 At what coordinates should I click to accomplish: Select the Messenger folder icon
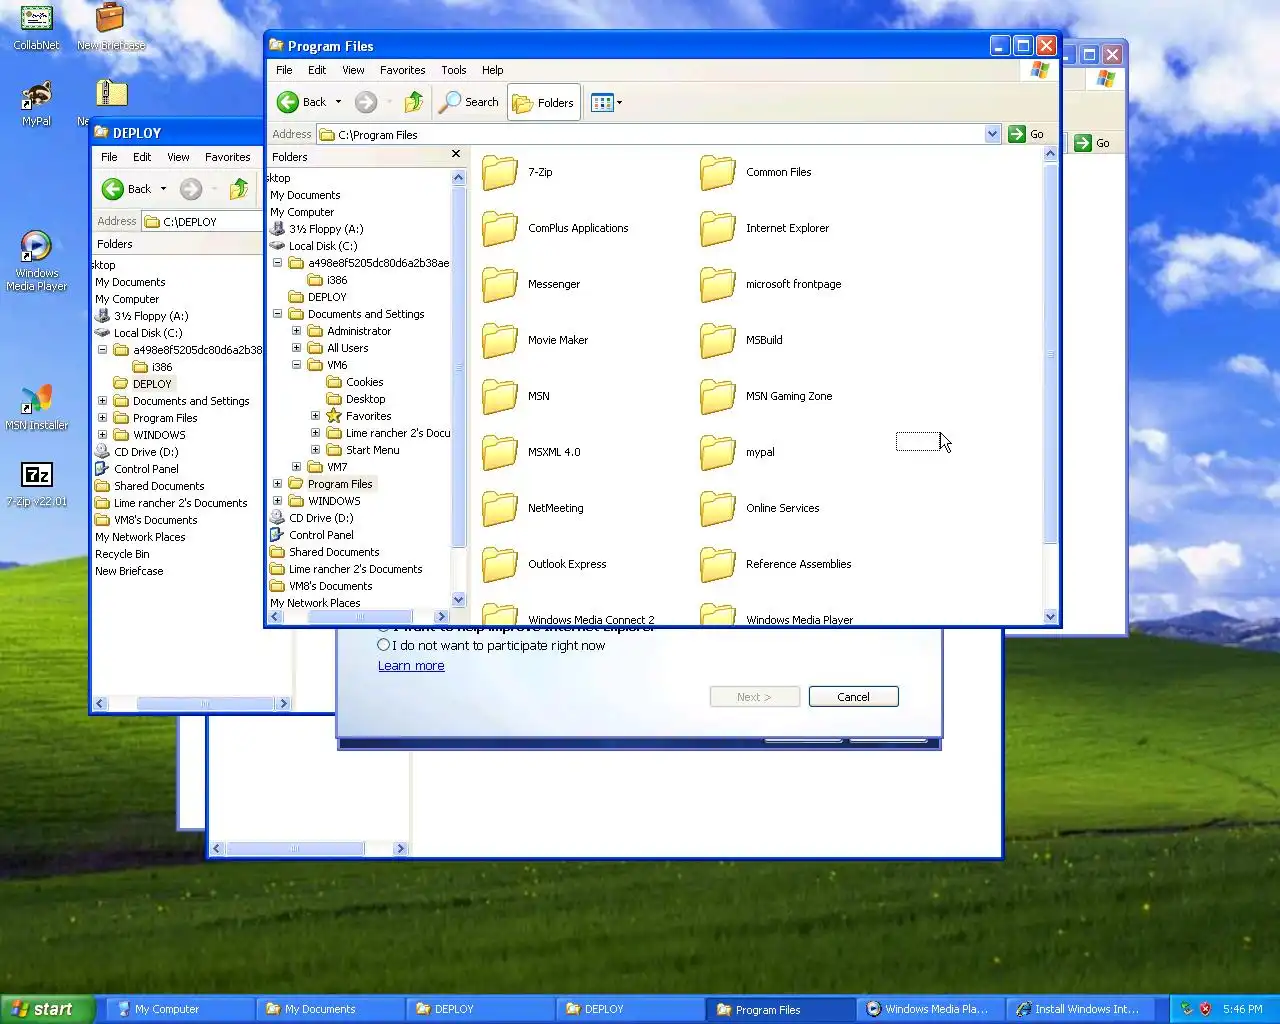(x=499, y=284)
